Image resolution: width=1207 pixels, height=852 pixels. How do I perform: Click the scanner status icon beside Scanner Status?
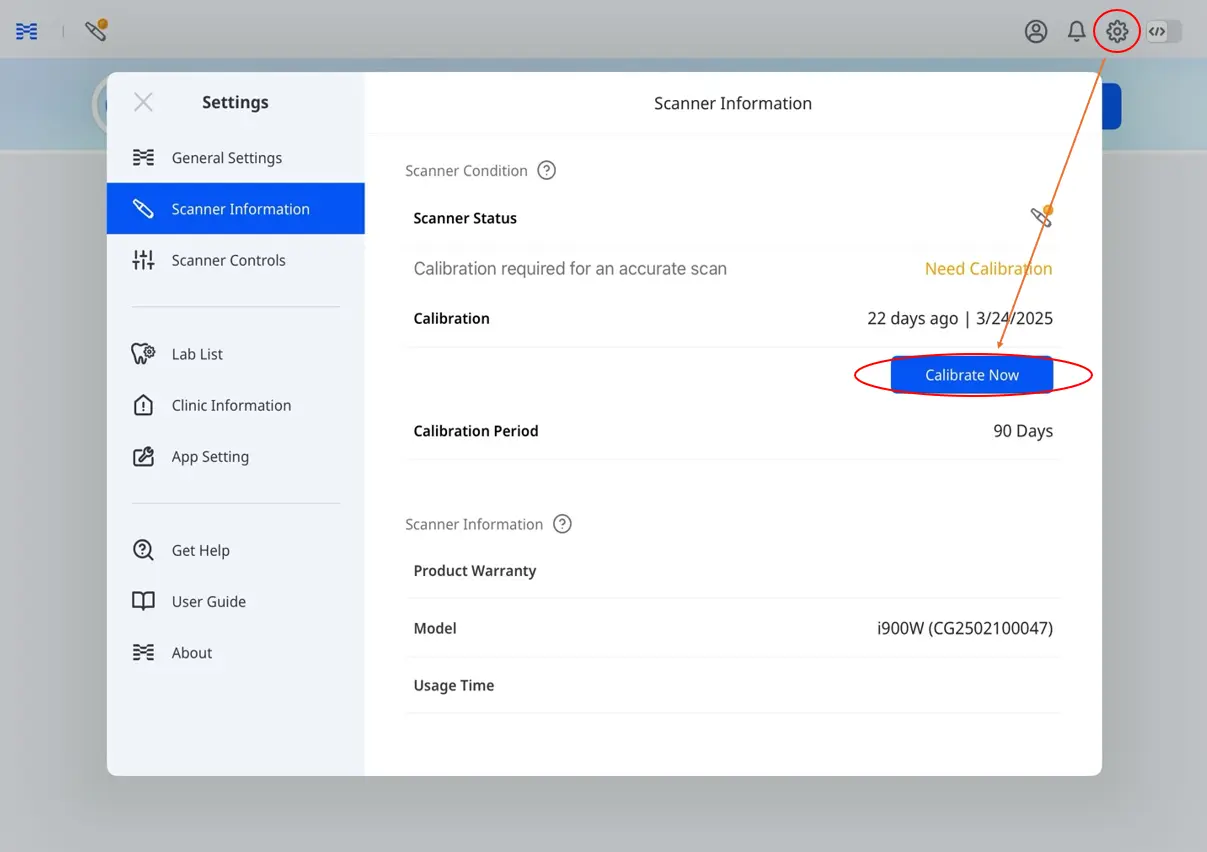point(1040,216)
